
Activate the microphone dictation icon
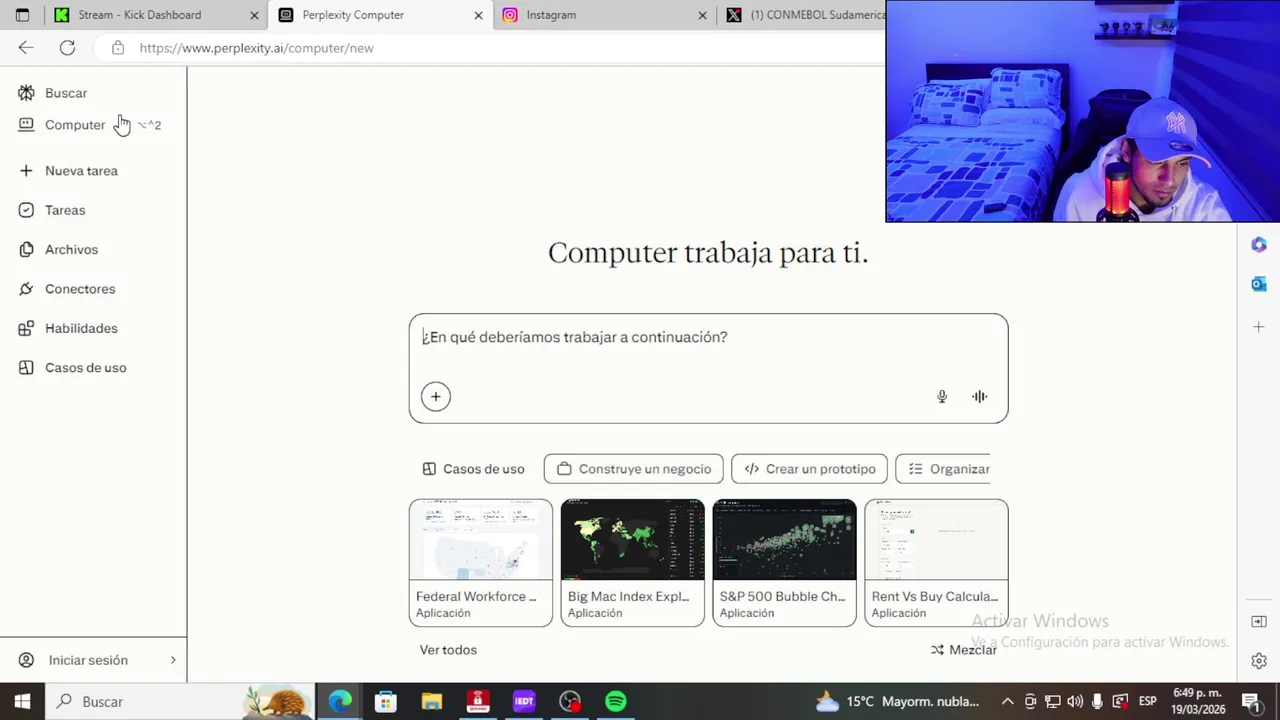(x=942, y=397)
